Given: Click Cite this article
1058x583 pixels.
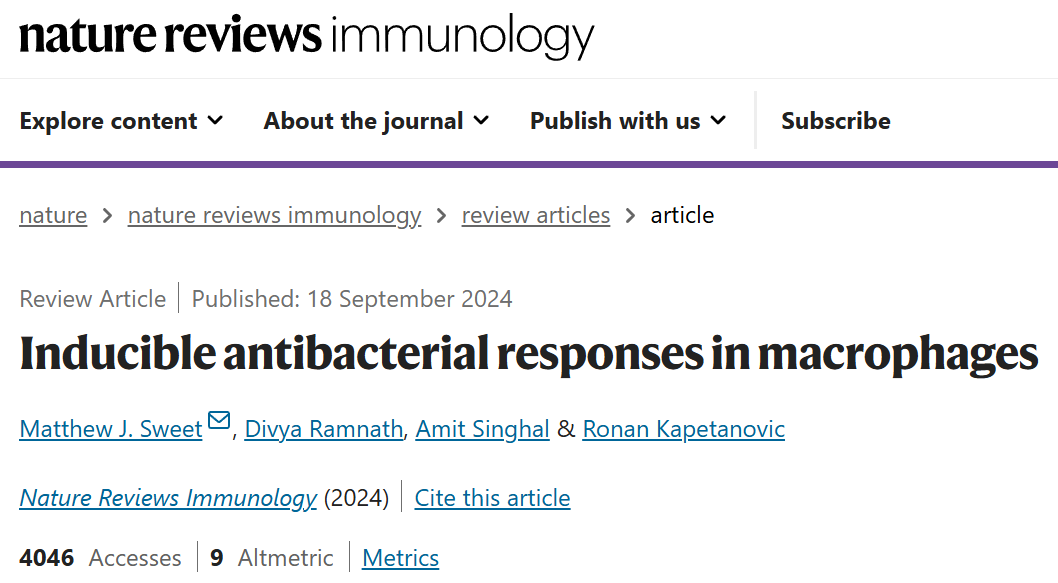Looking at the screenshot, I should tap(492, 498).
